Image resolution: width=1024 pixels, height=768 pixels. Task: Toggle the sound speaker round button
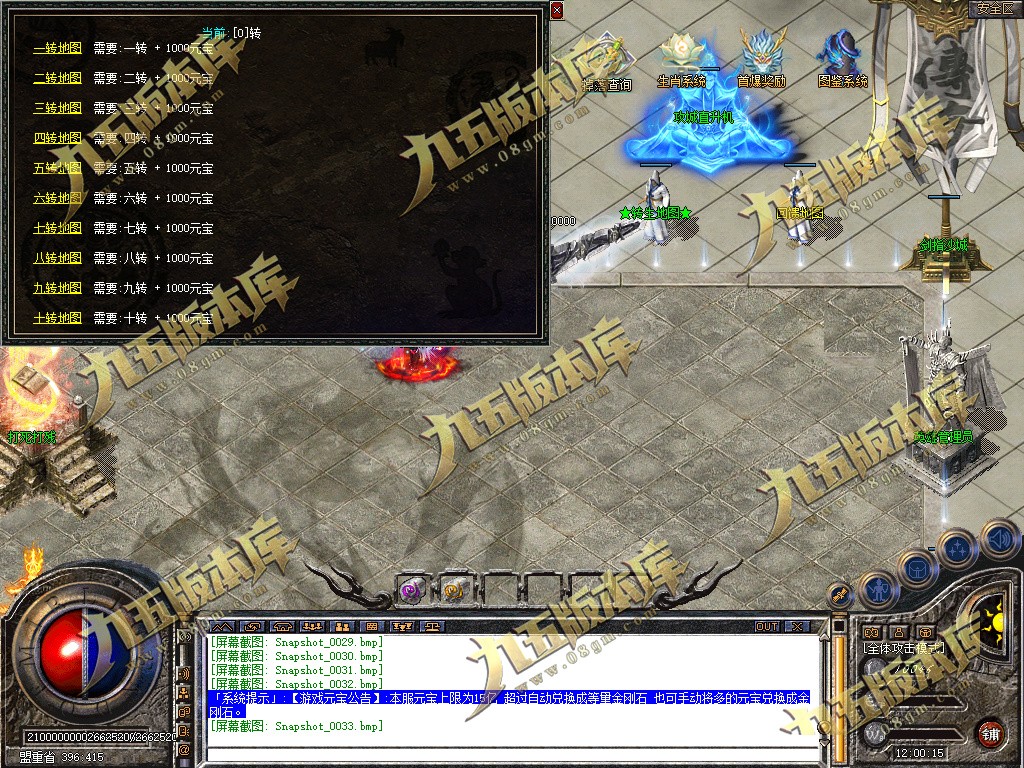[998, 538]
